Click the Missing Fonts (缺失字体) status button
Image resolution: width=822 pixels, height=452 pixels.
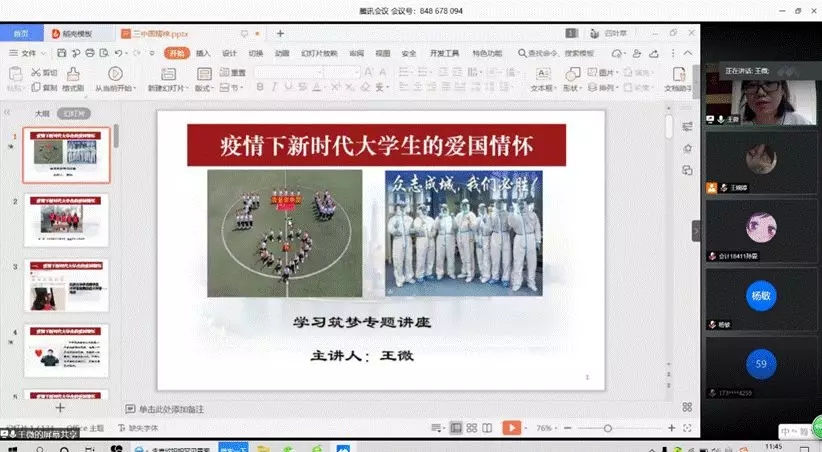[138, 428]
